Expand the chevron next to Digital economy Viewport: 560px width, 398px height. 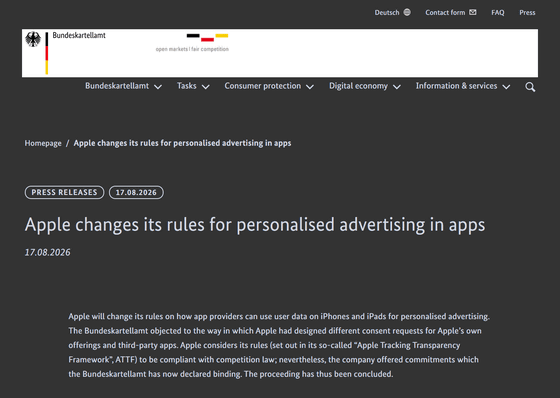point(397,87)
